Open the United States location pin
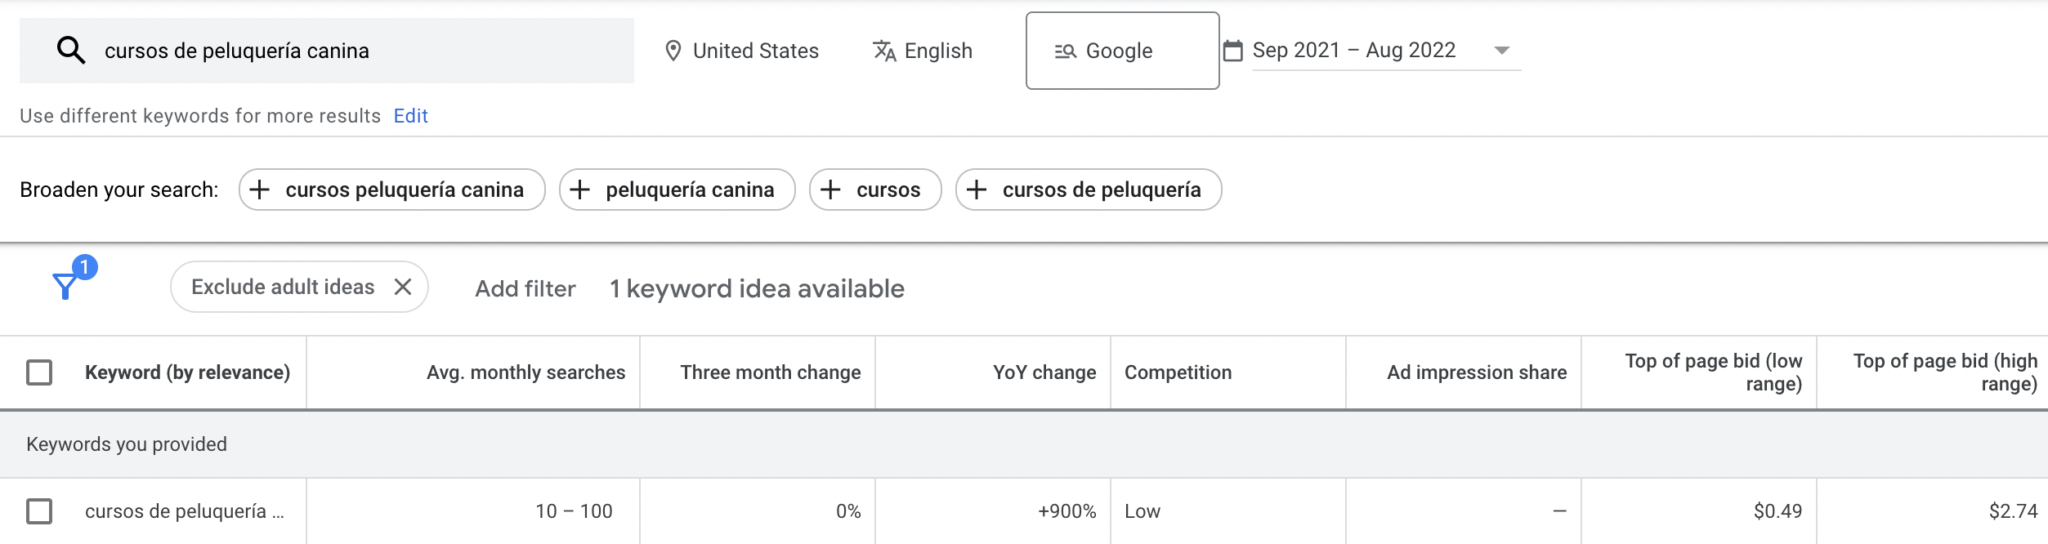The height and width of the screenshot is (544, 2048). pyautogui.click(x=674, y=50)
